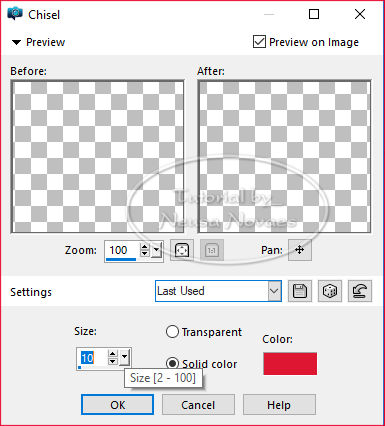
Task: Toggle the Preview on Image checkbox
Action: [x=259, y=42]
